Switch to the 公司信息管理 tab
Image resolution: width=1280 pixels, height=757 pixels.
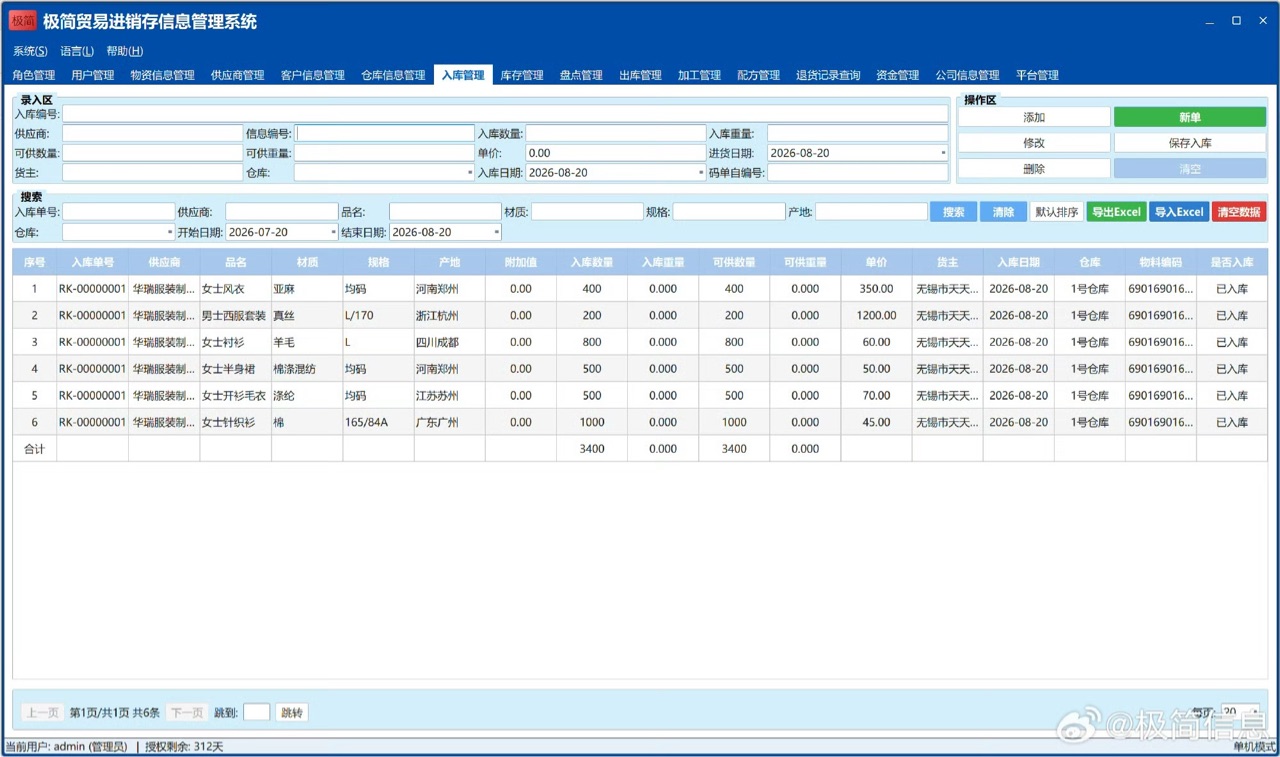(967, 75)
